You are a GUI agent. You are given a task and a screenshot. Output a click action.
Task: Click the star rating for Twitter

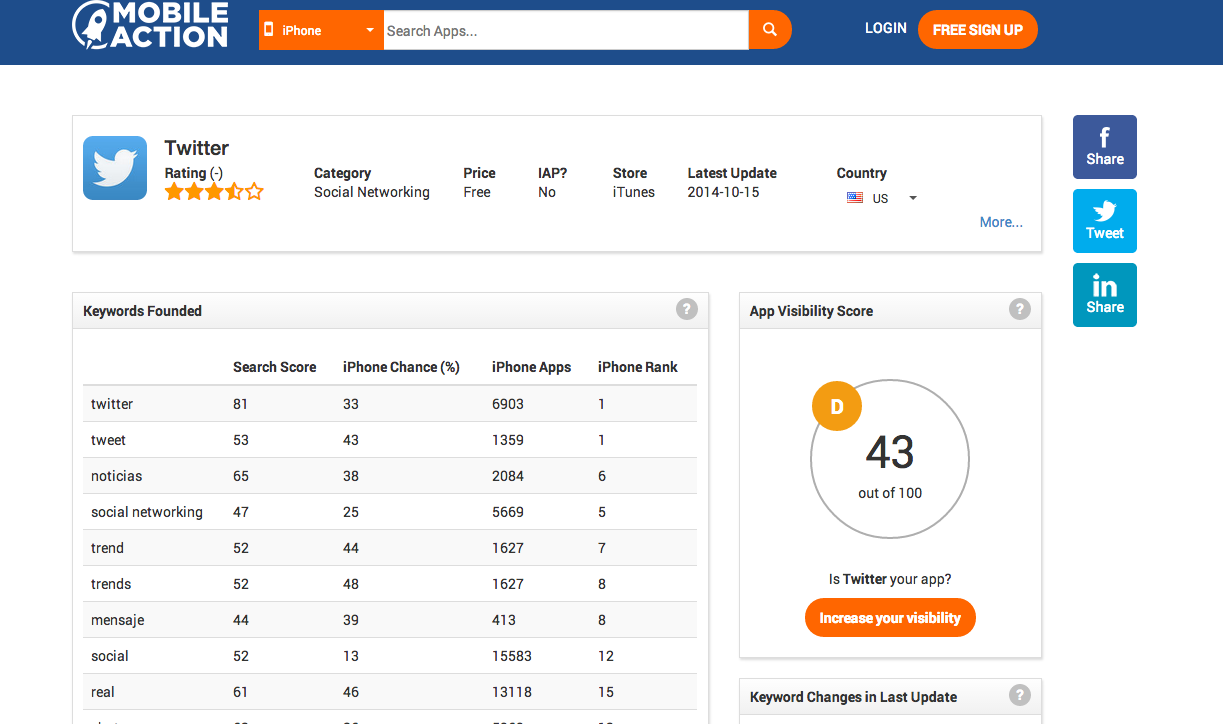point(213,192)
